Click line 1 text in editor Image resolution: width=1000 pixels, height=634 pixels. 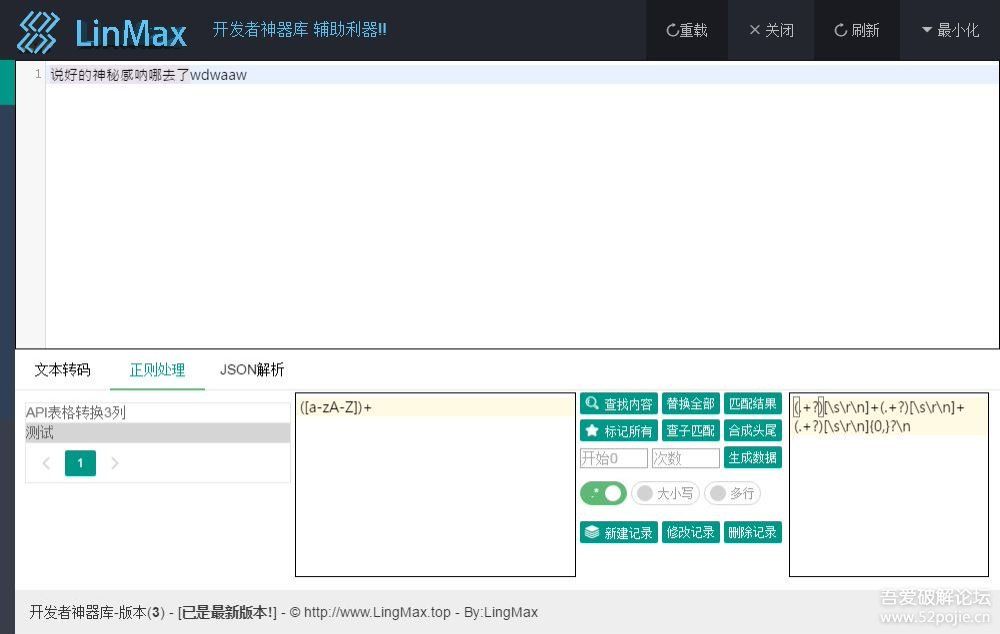149,75
